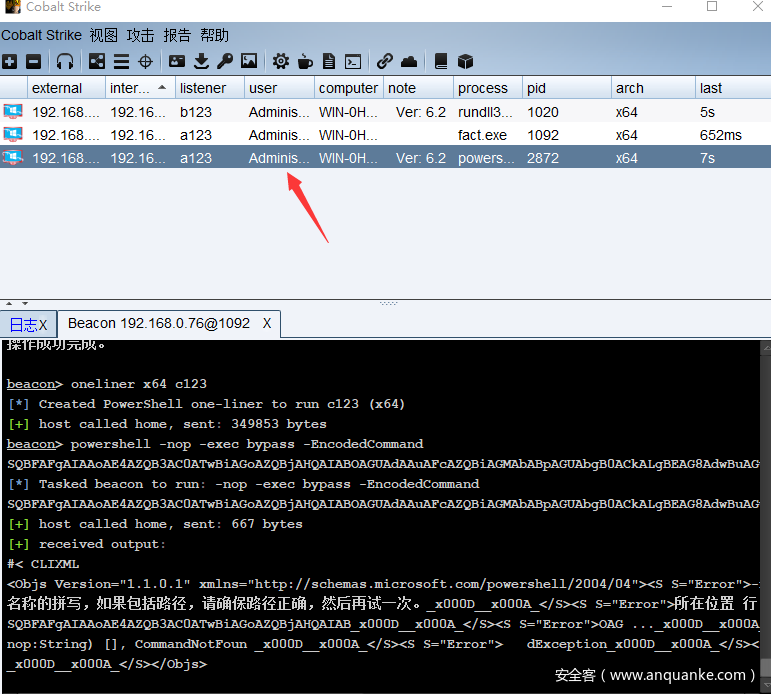Screen dimensions: 771x694
Task: Click the coffee cup Java applet attack icon
Action: point(305,61)
